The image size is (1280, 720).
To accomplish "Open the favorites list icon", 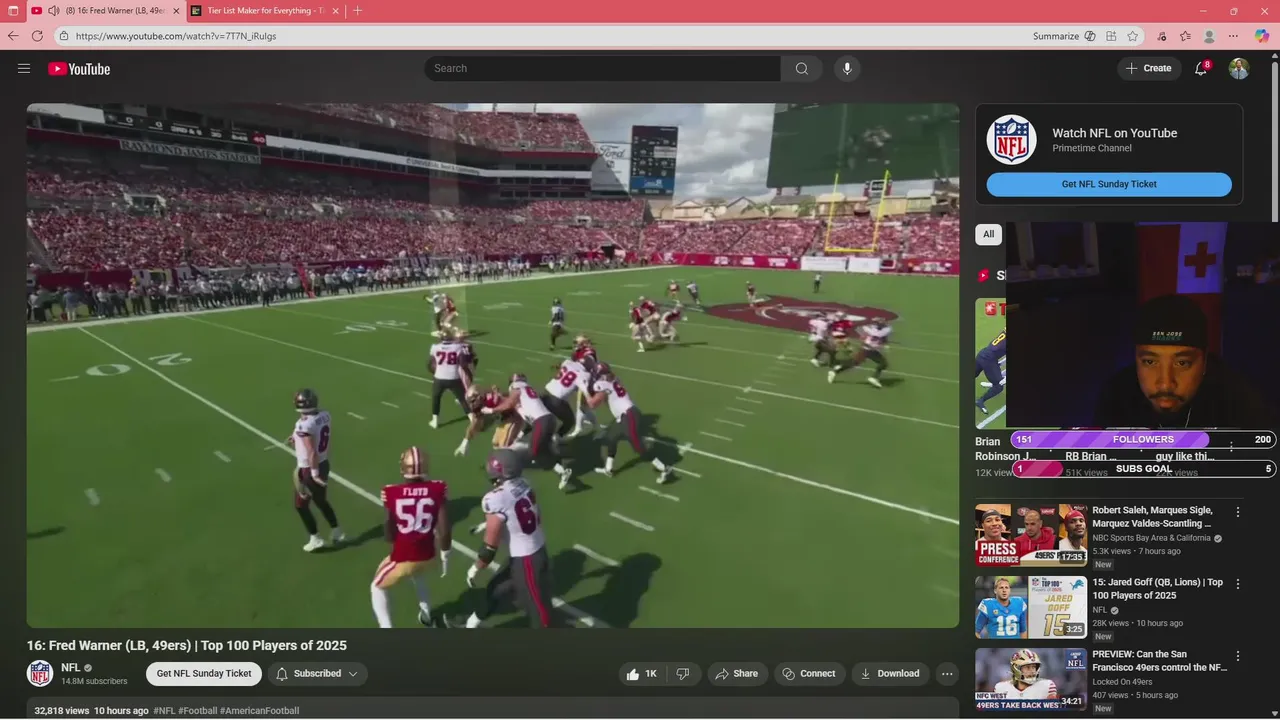I will pyautogui.click(x=1185, y=36).
